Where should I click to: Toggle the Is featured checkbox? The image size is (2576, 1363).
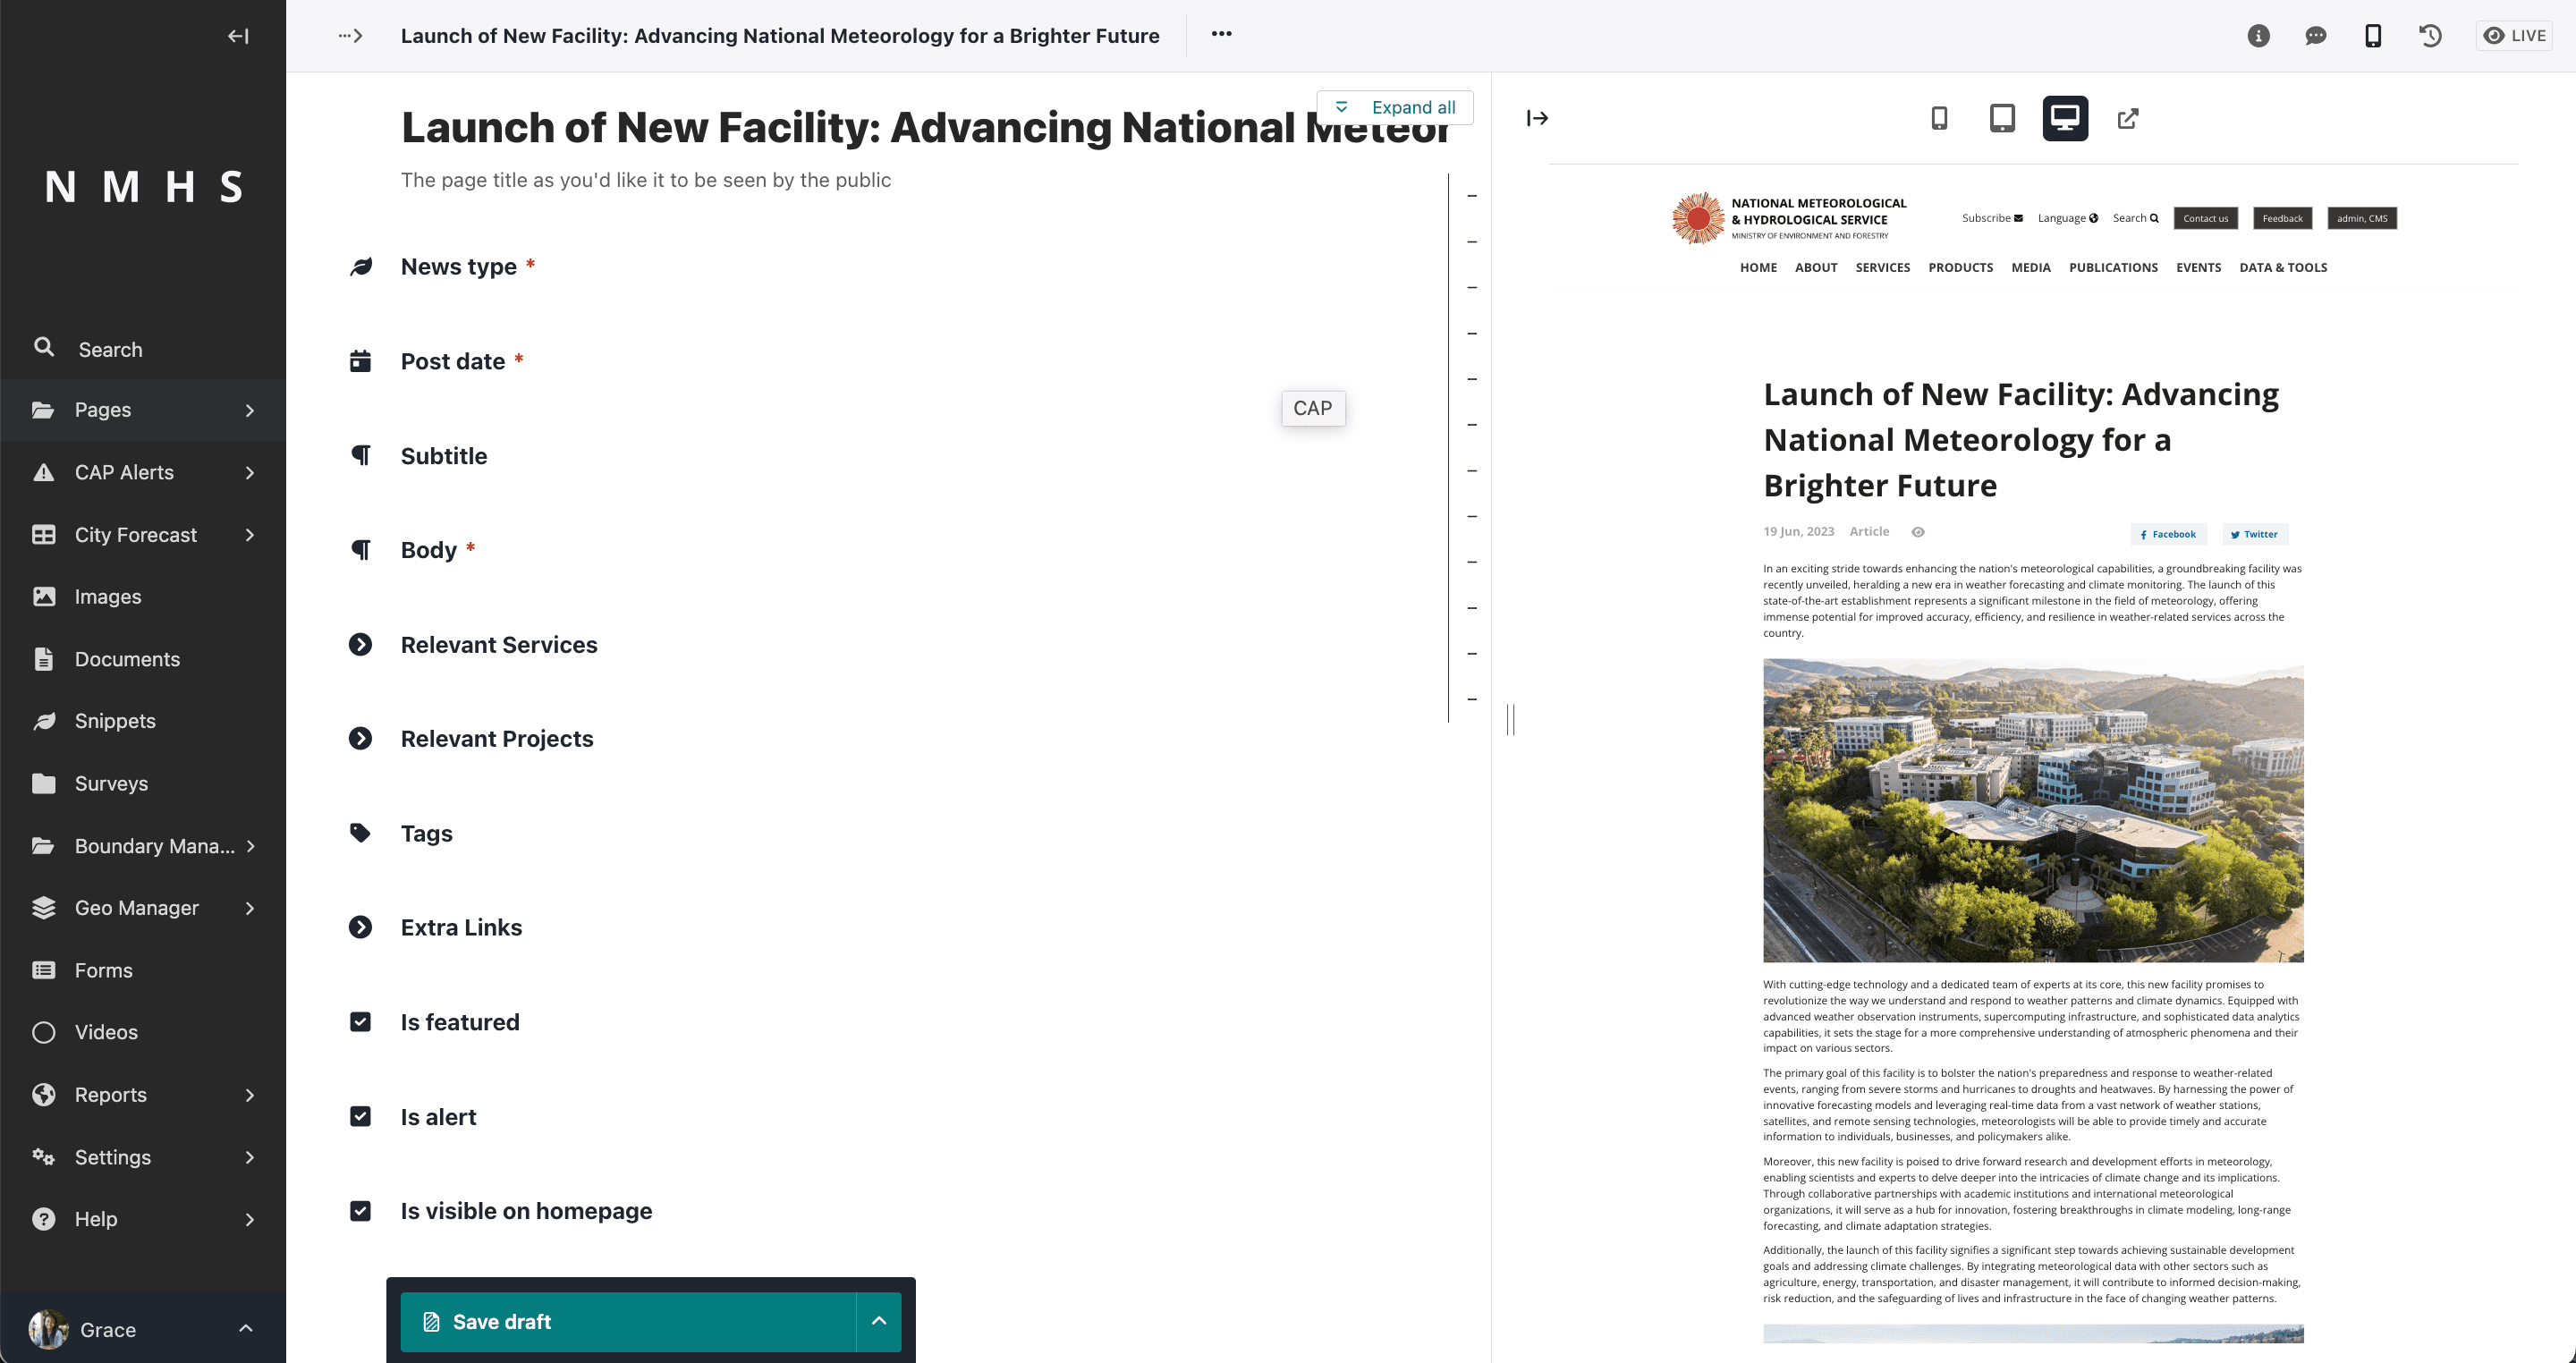tap(361, 1022)
